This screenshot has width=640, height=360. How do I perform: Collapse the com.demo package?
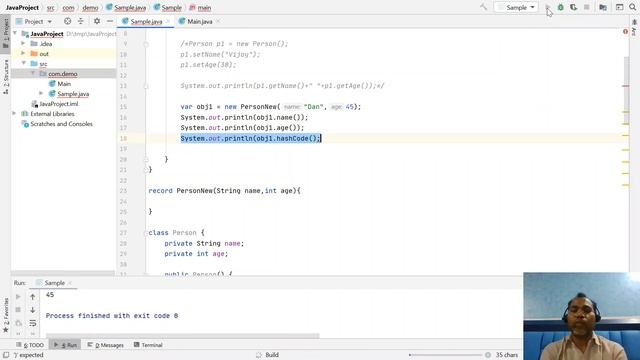point(33,73)
